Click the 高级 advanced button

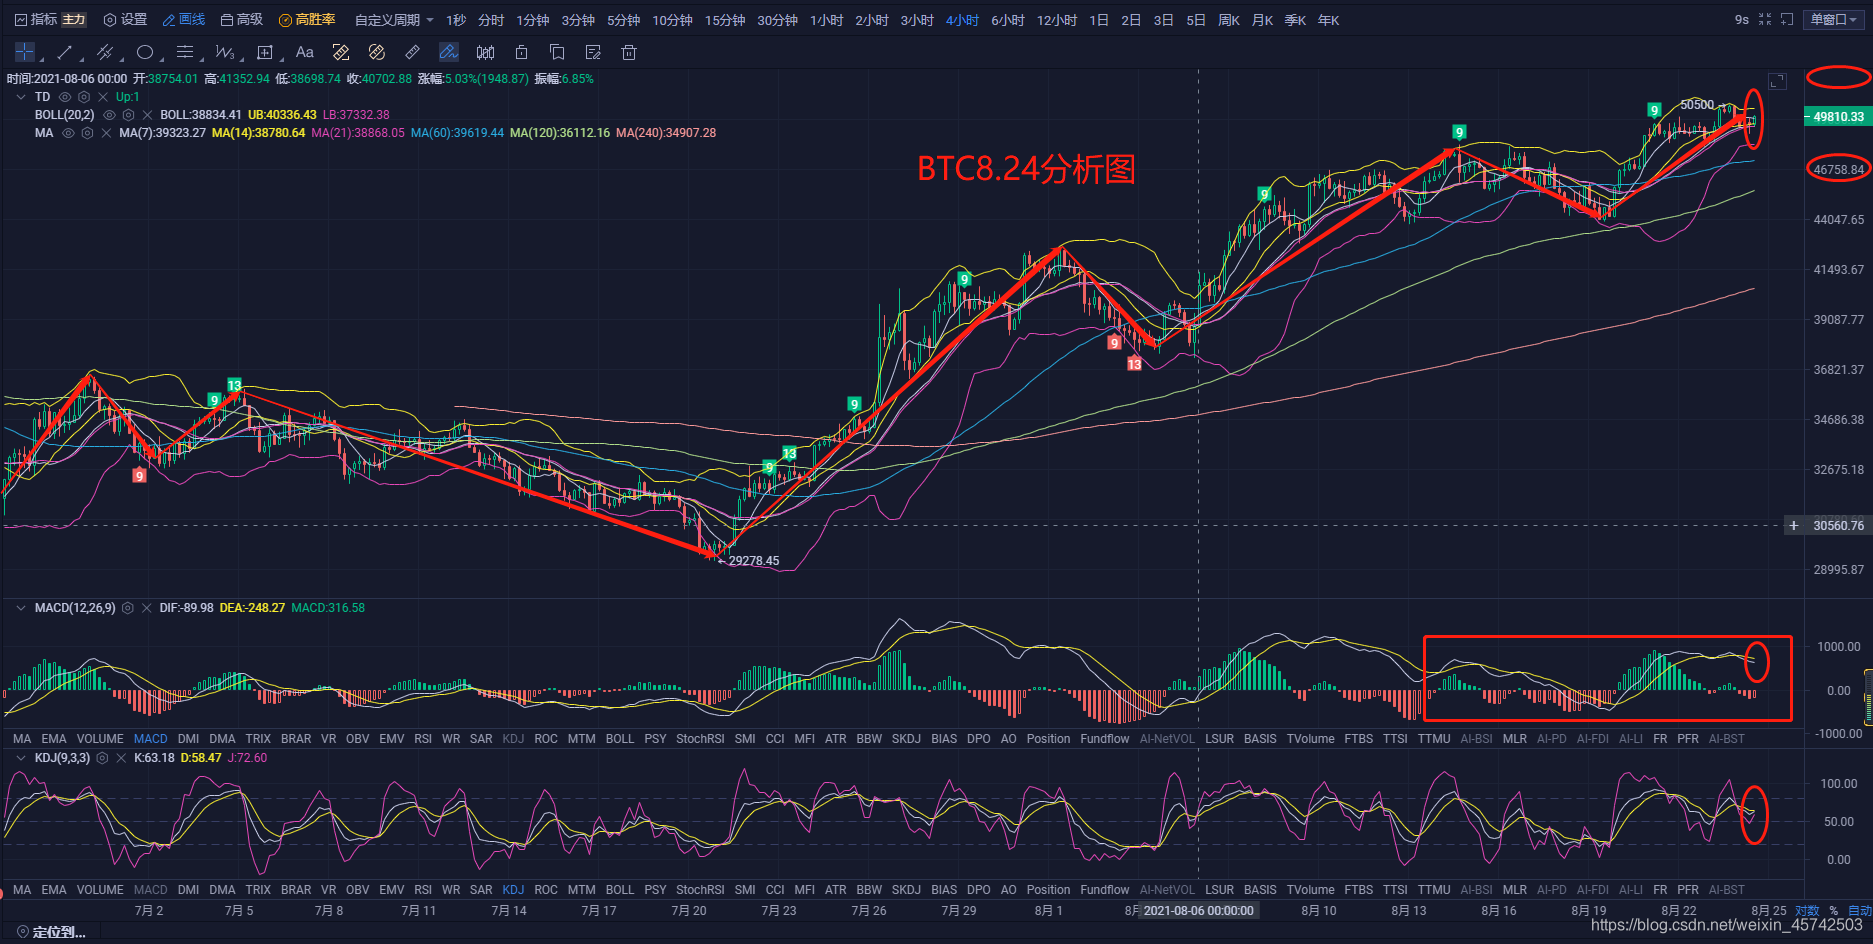242,20
